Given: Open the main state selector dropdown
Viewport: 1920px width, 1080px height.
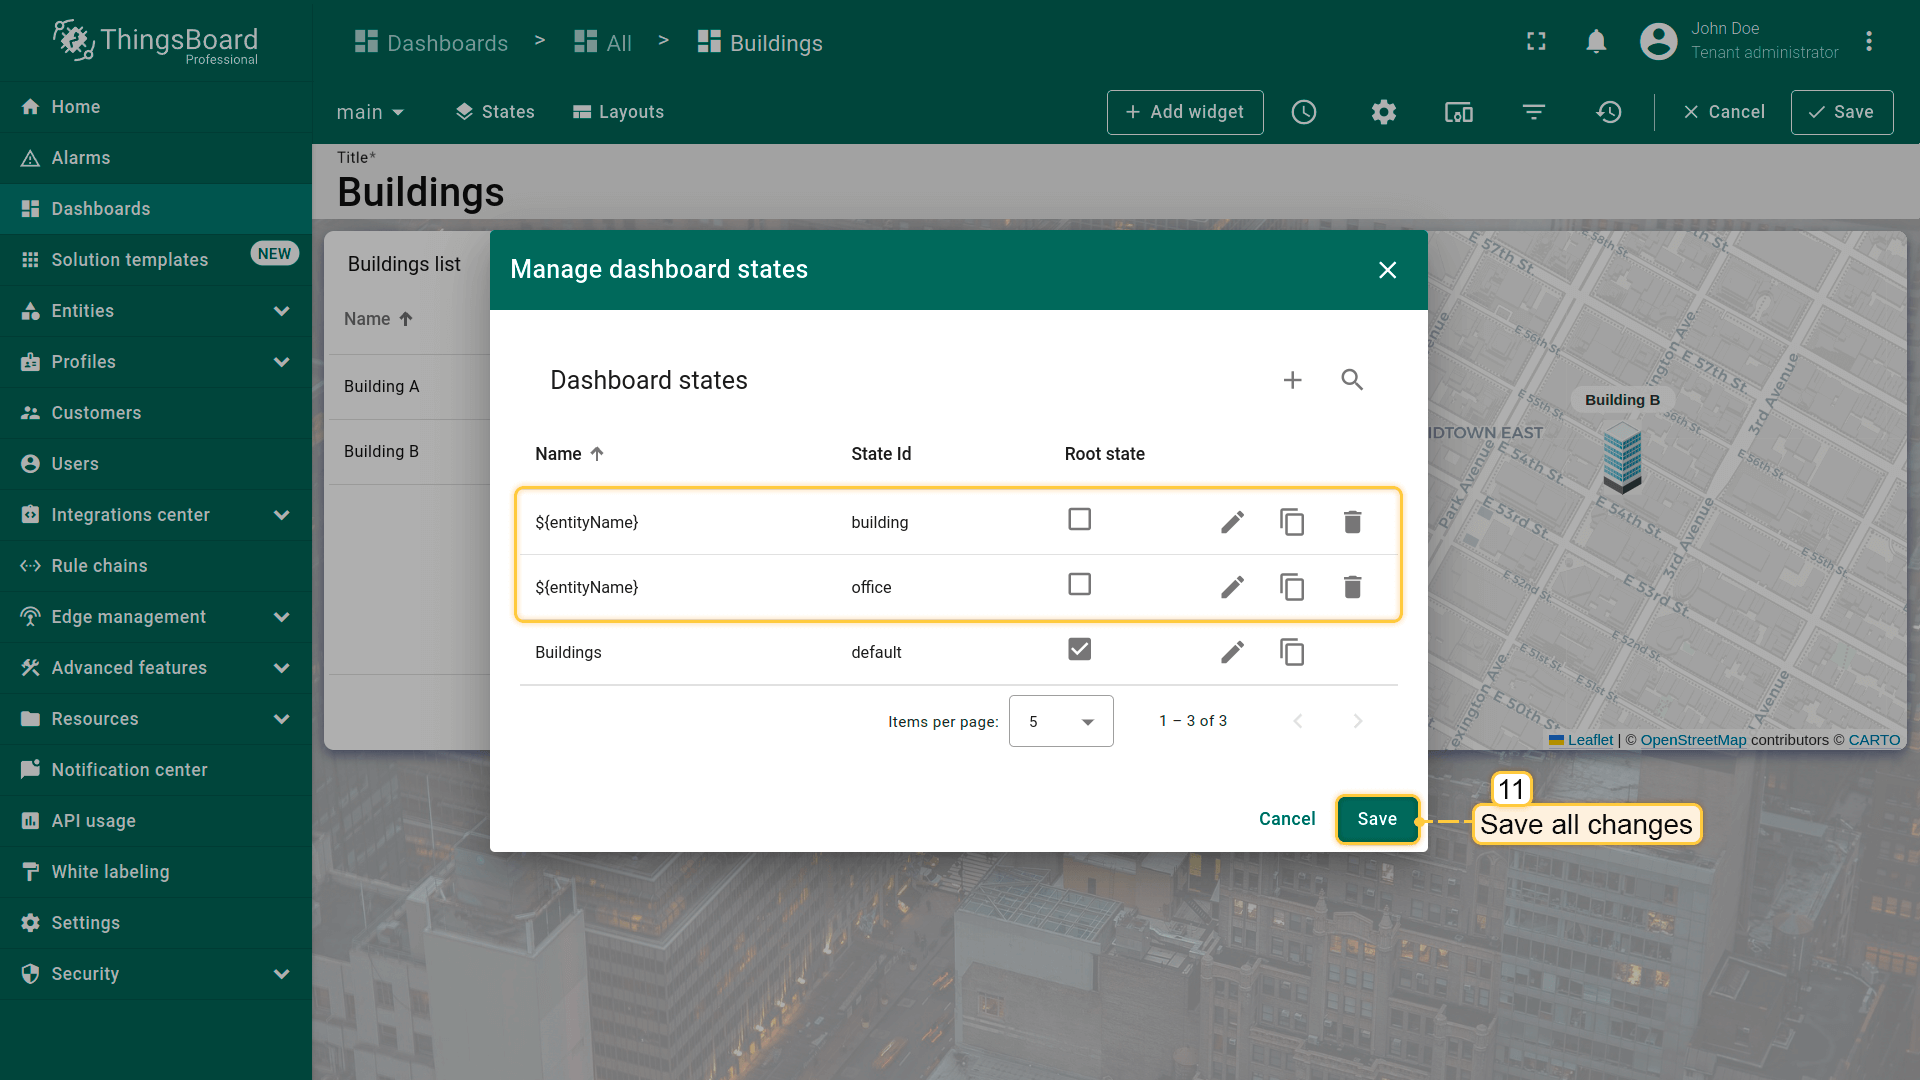Looking at the screenshot, I should pos(370,112).
